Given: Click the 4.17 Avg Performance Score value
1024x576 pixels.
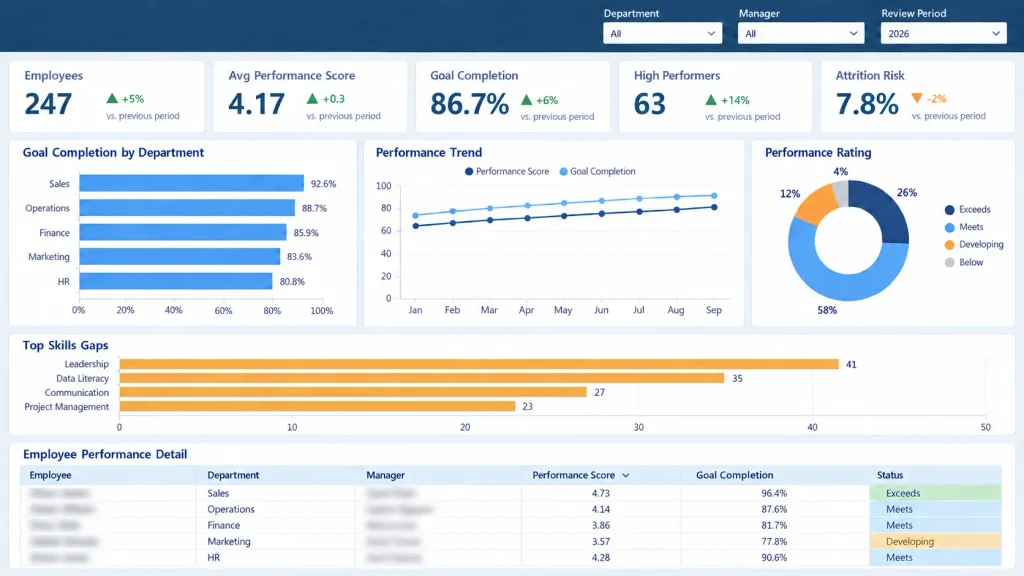Looking at the screenshot, I should tap(257, 104).
